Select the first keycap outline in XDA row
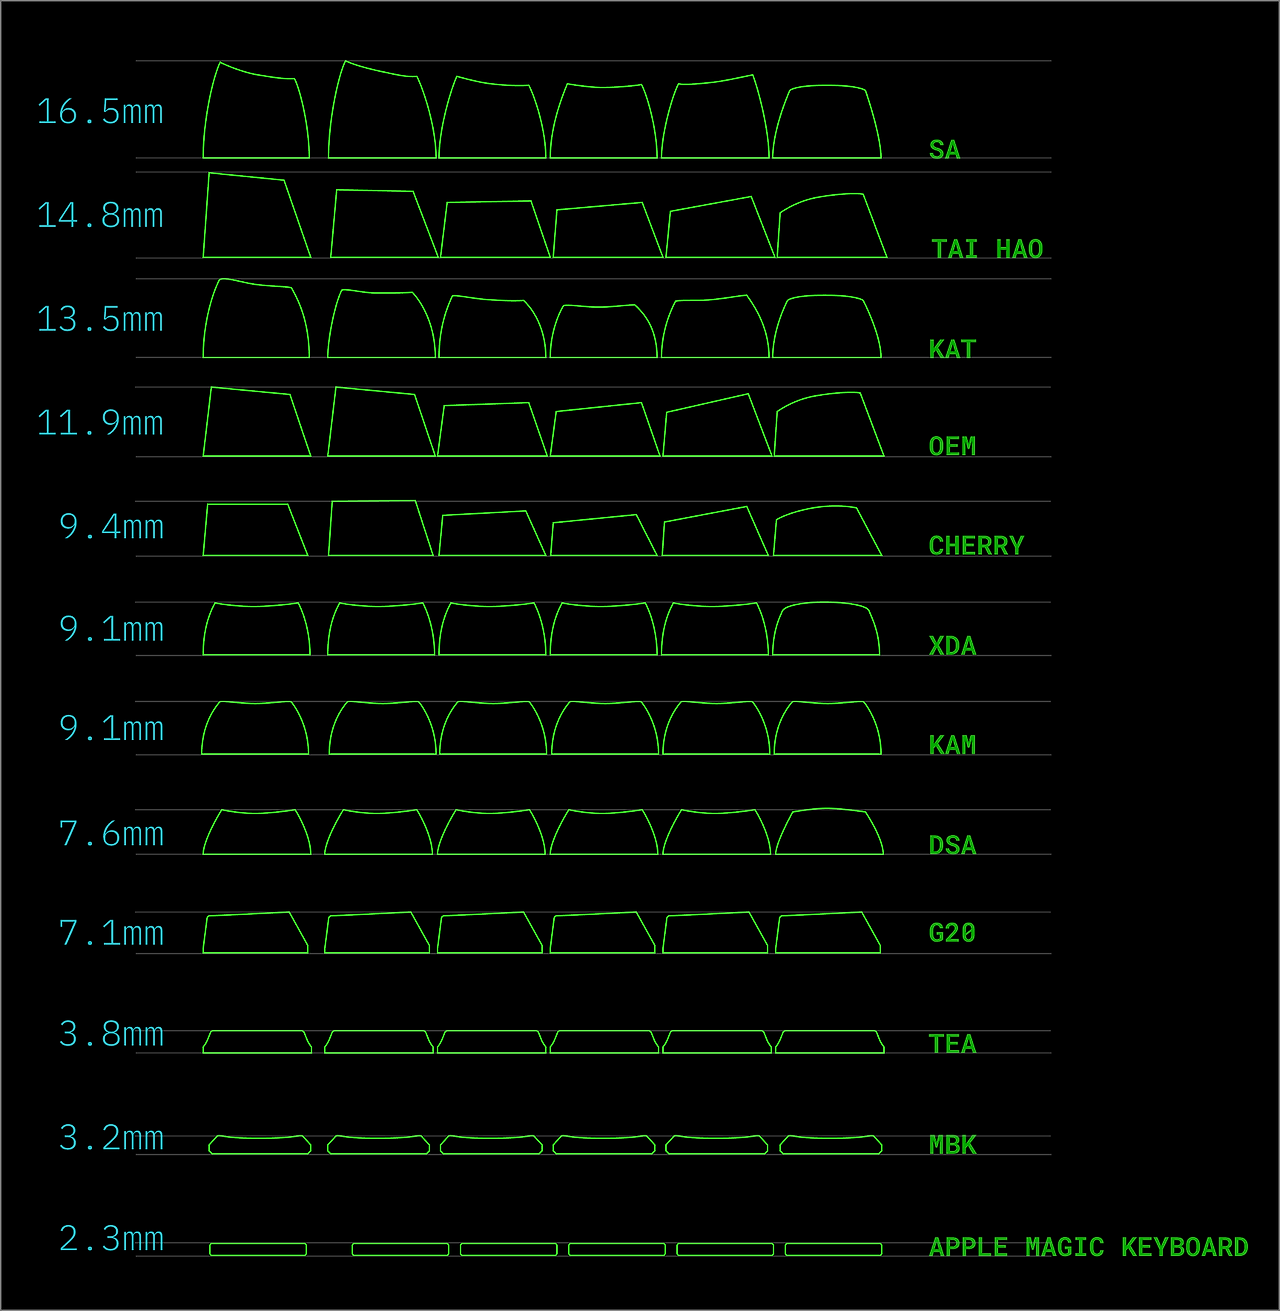Screen dimensions: 1280x1311 click(x=257, y=629)
